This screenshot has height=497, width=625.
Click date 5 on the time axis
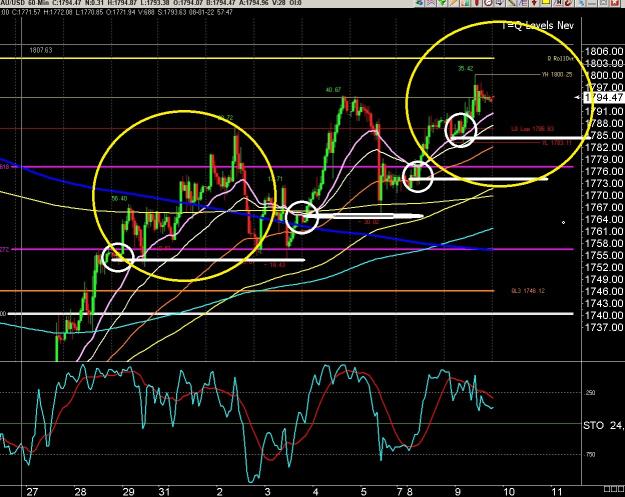coord(363,491)
